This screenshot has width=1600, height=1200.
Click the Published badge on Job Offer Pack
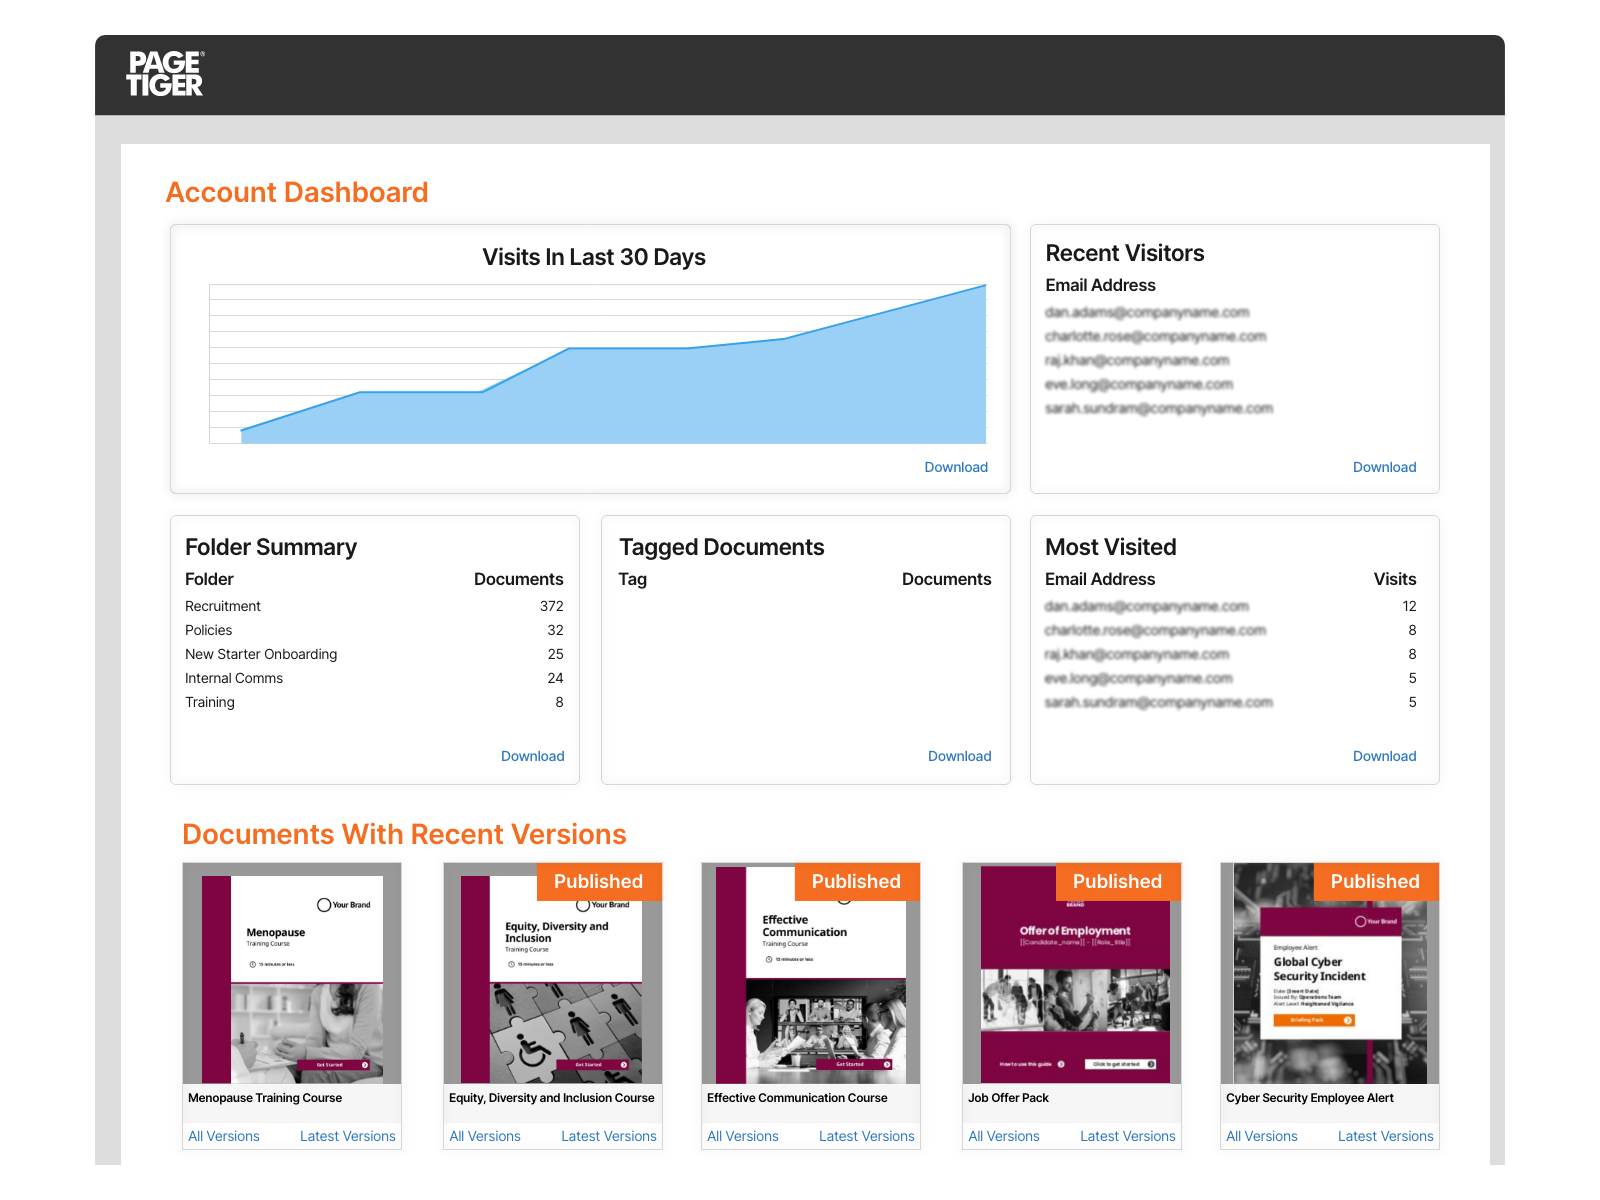(x=1118, y=881)
